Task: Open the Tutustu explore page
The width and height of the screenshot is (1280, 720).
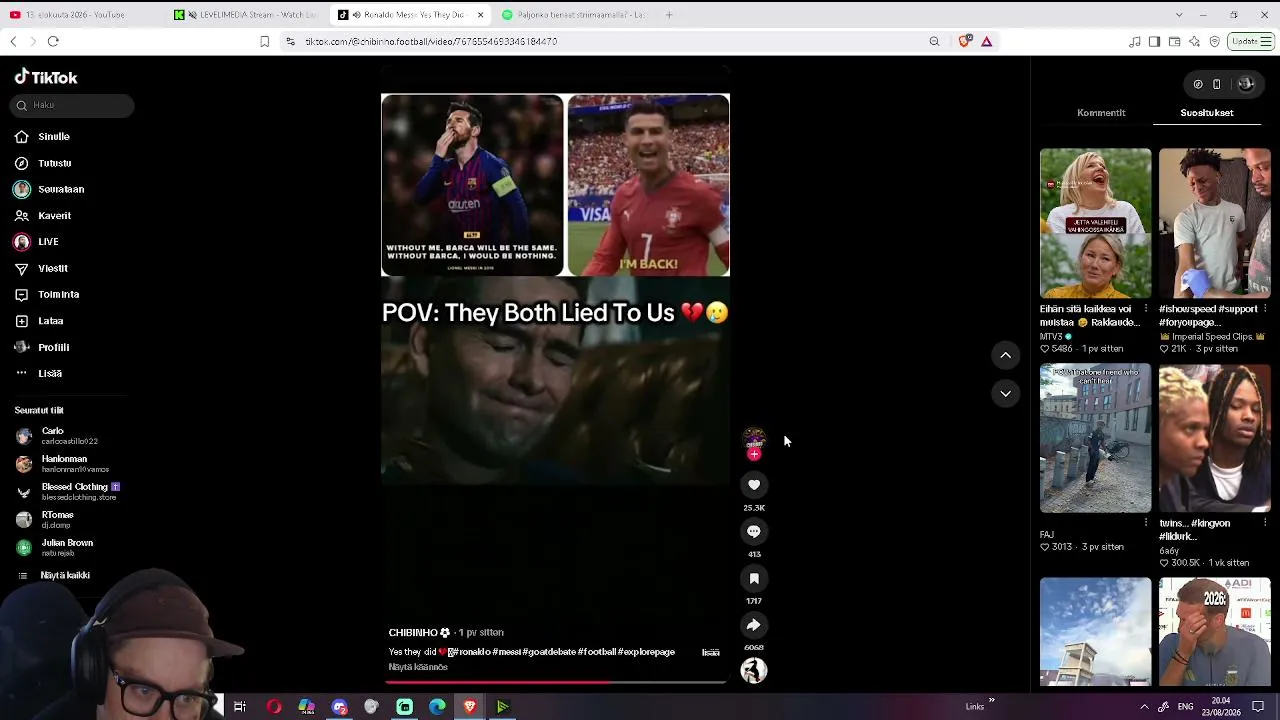Action: pos(43,163)
